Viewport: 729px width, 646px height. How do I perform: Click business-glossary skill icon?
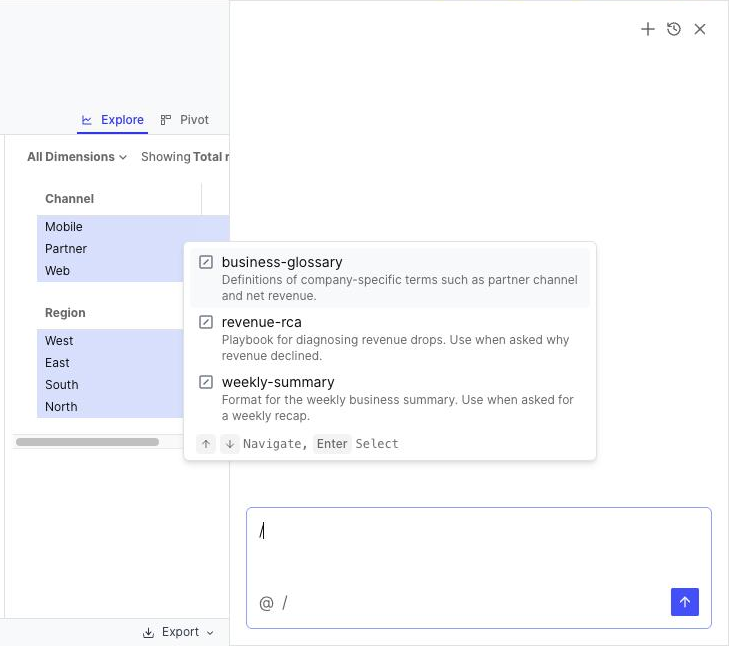[206, 262]
